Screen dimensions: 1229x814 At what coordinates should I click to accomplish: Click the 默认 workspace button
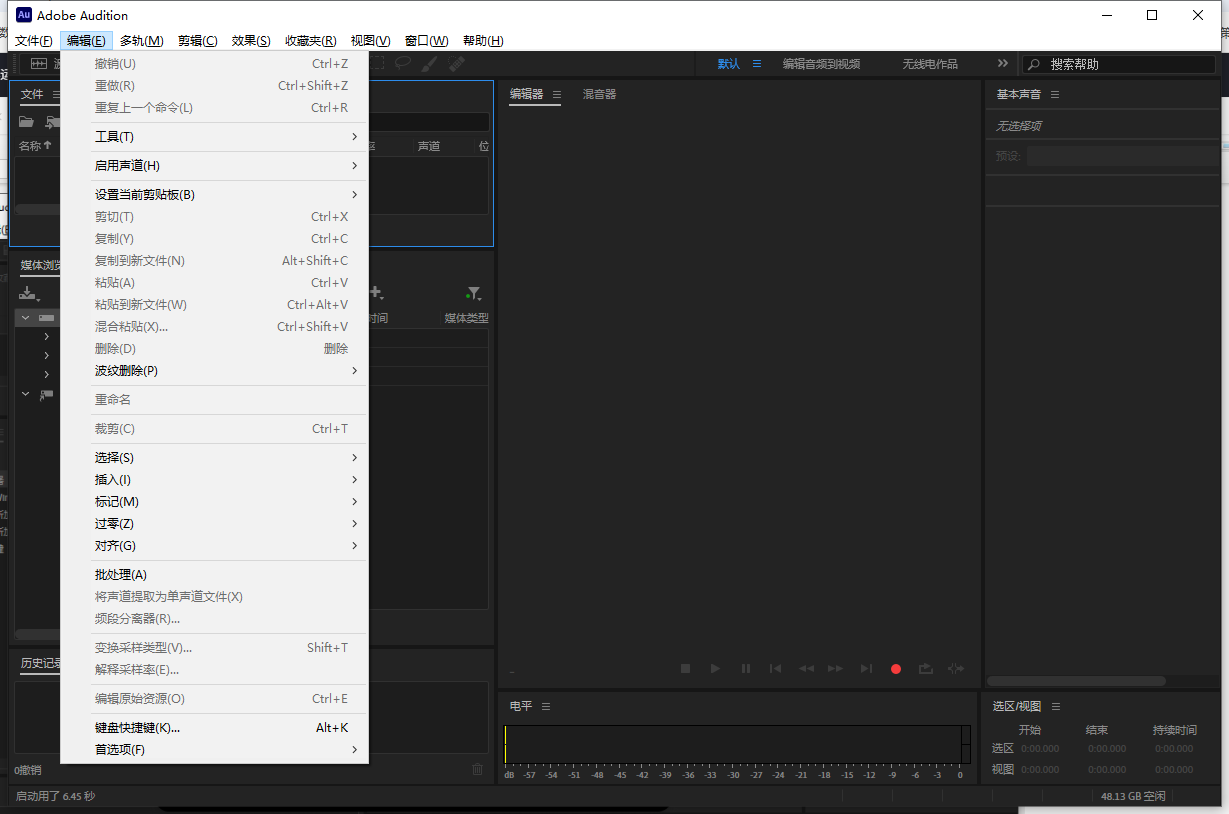pyautogui.click(x=729, y=62)
